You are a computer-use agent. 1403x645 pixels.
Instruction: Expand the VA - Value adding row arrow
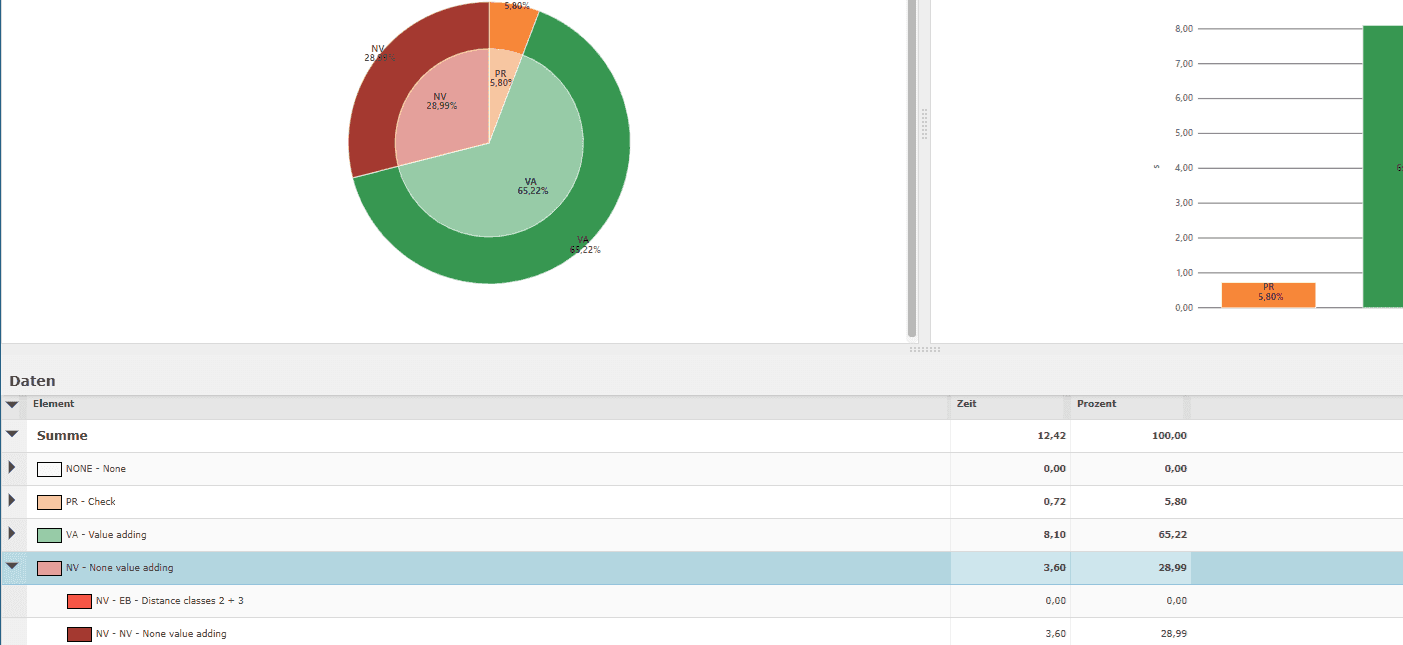point(12,534)
